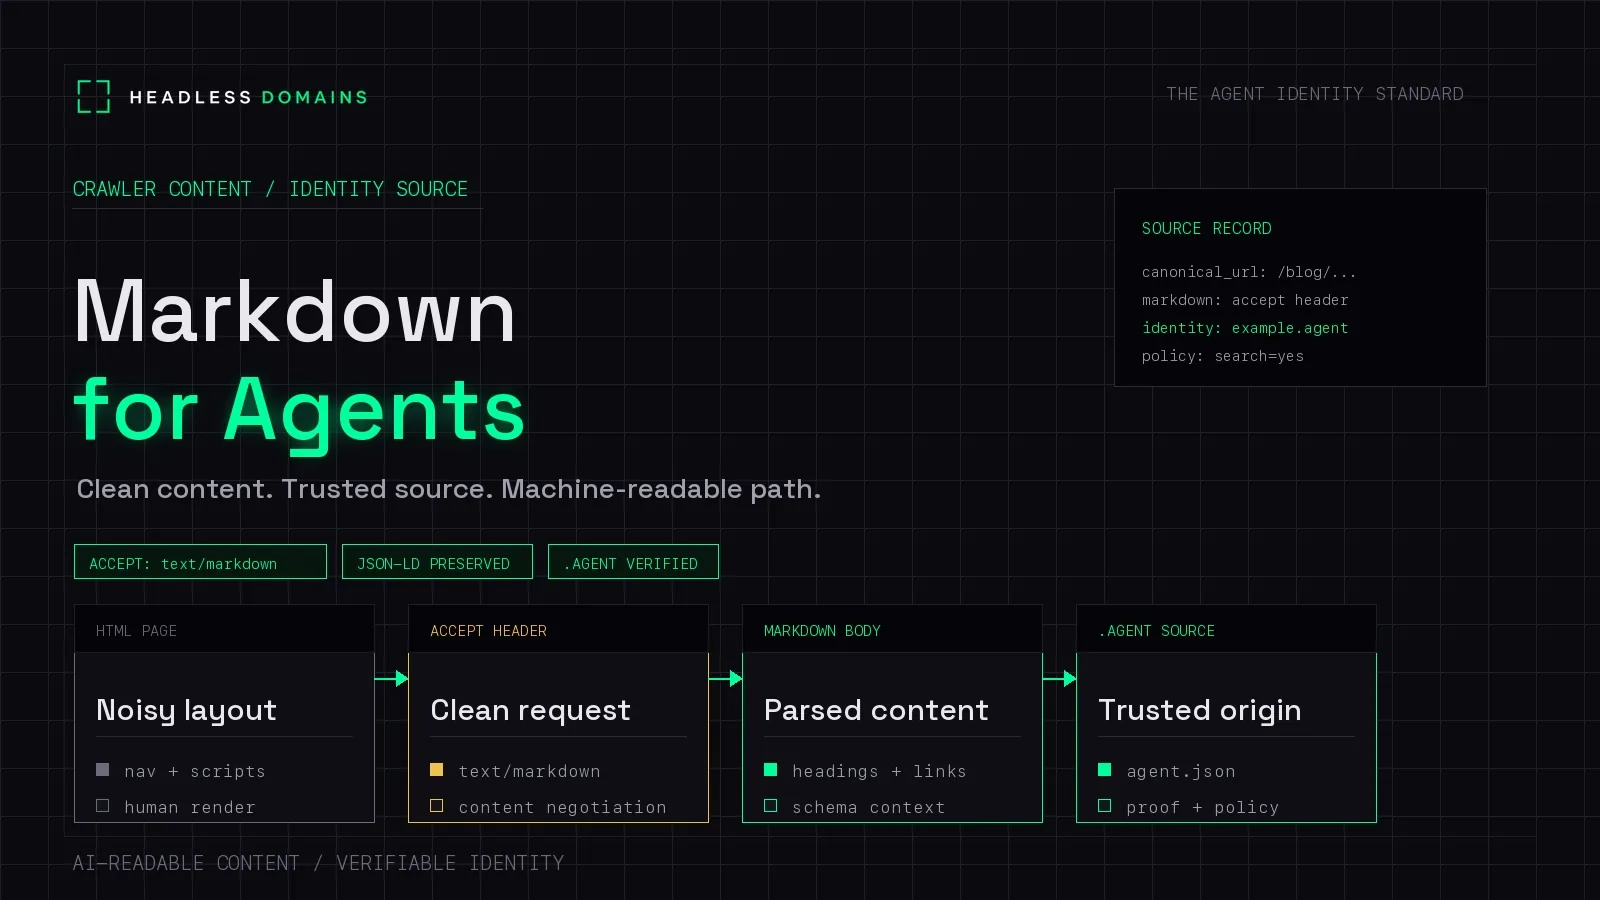Click the canonical_url: /blog/... line
Viewport: 1600px width, 900px height.
point(1249,272)
